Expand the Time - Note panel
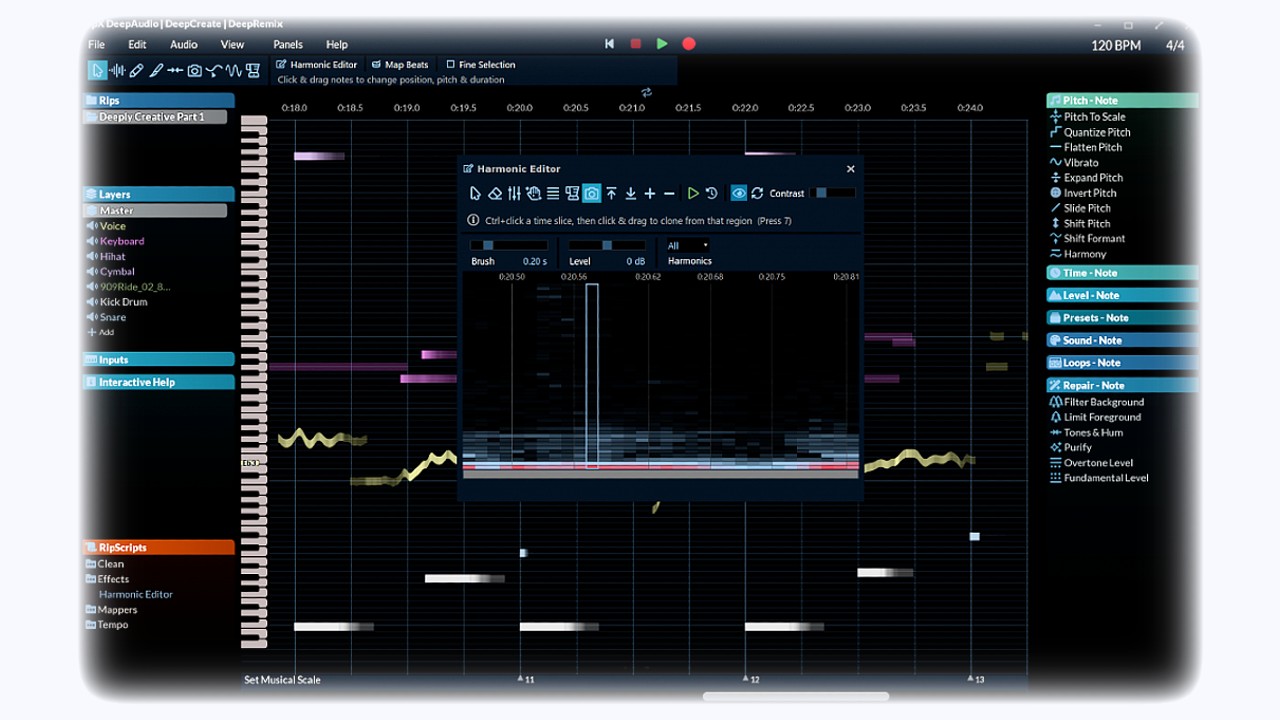This screenshot has height=720, width=1280. [1122, 273]
